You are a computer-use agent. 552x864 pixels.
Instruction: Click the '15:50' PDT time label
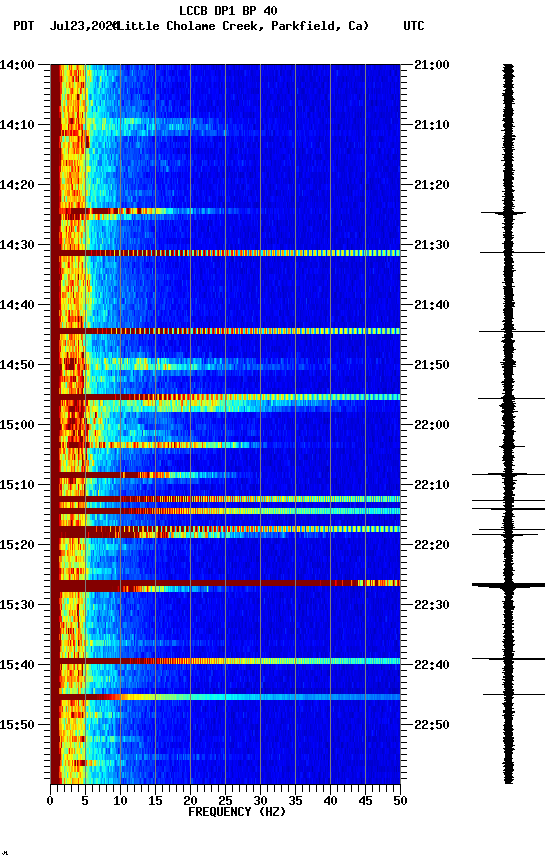[17, 726]
